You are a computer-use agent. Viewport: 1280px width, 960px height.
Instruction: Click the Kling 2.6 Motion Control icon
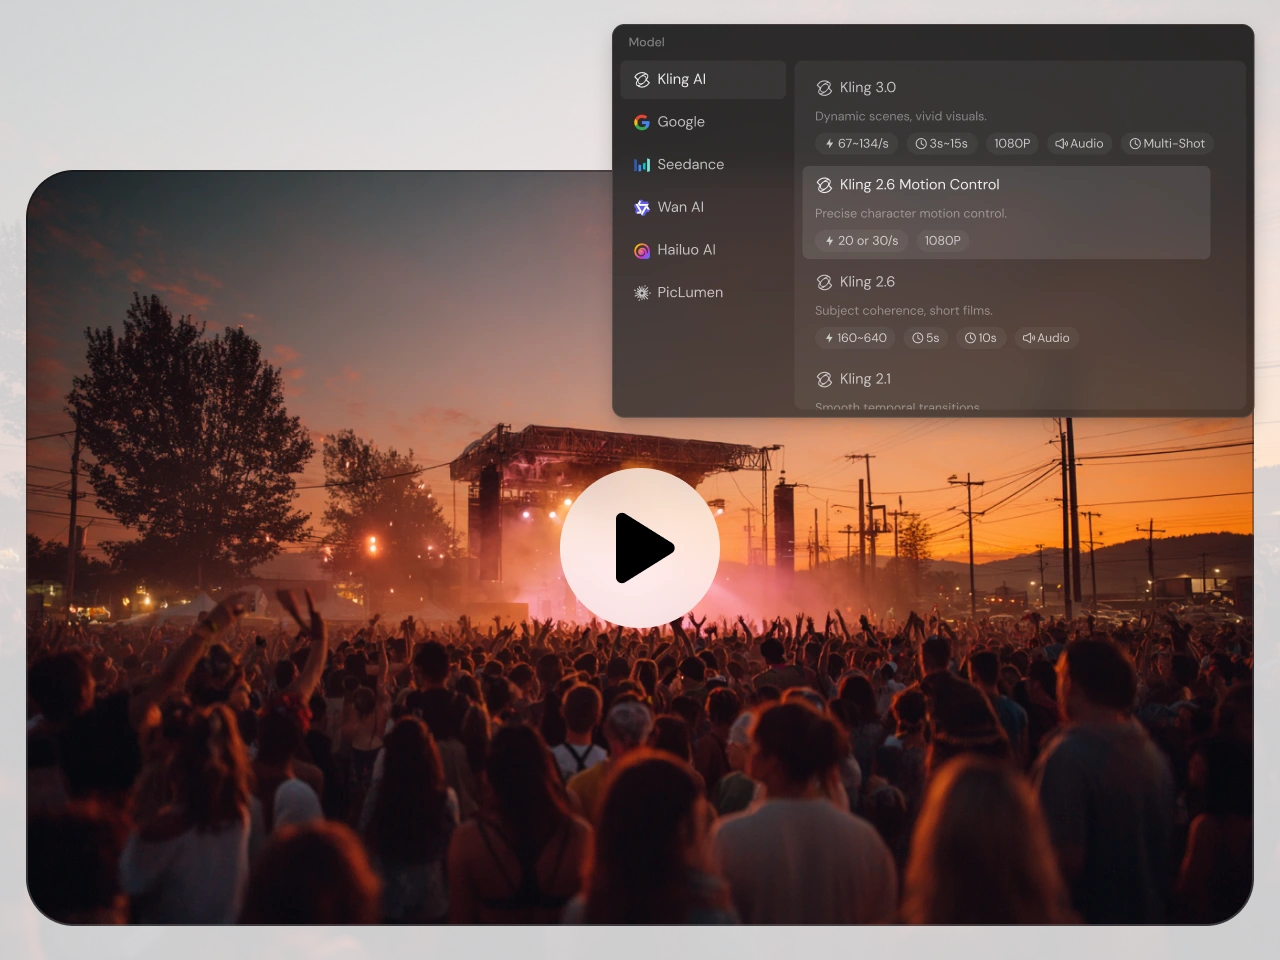(824, 185)
